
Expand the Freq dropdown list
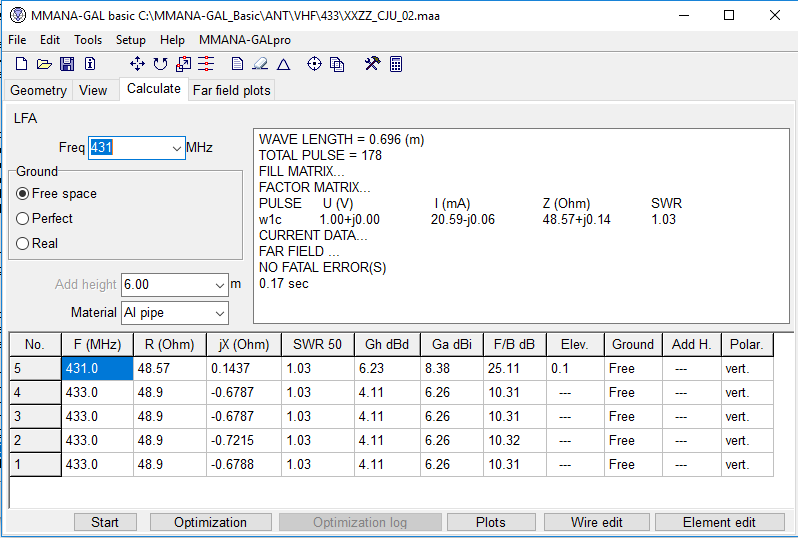point(176,148)
